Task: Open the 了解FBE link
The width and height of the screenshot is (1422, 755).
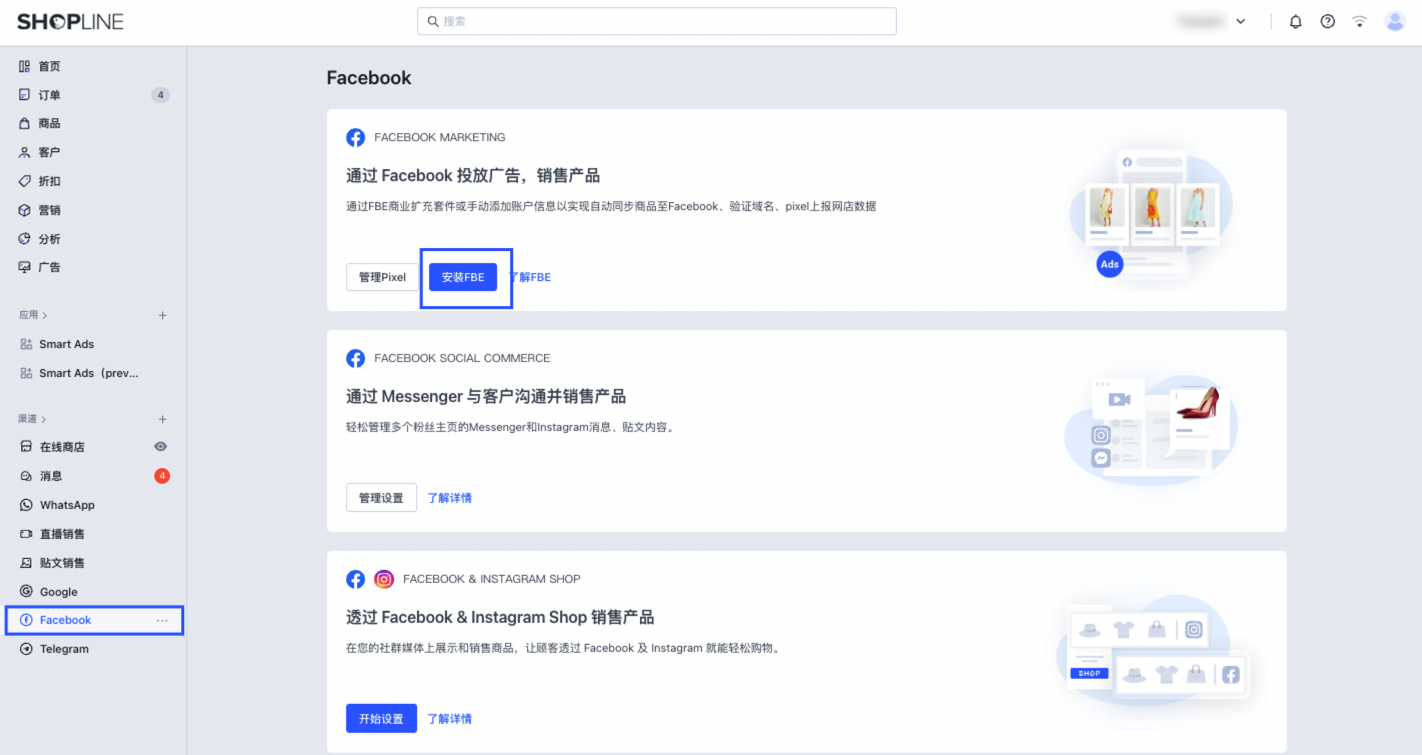Action: (x=529, y=277)
